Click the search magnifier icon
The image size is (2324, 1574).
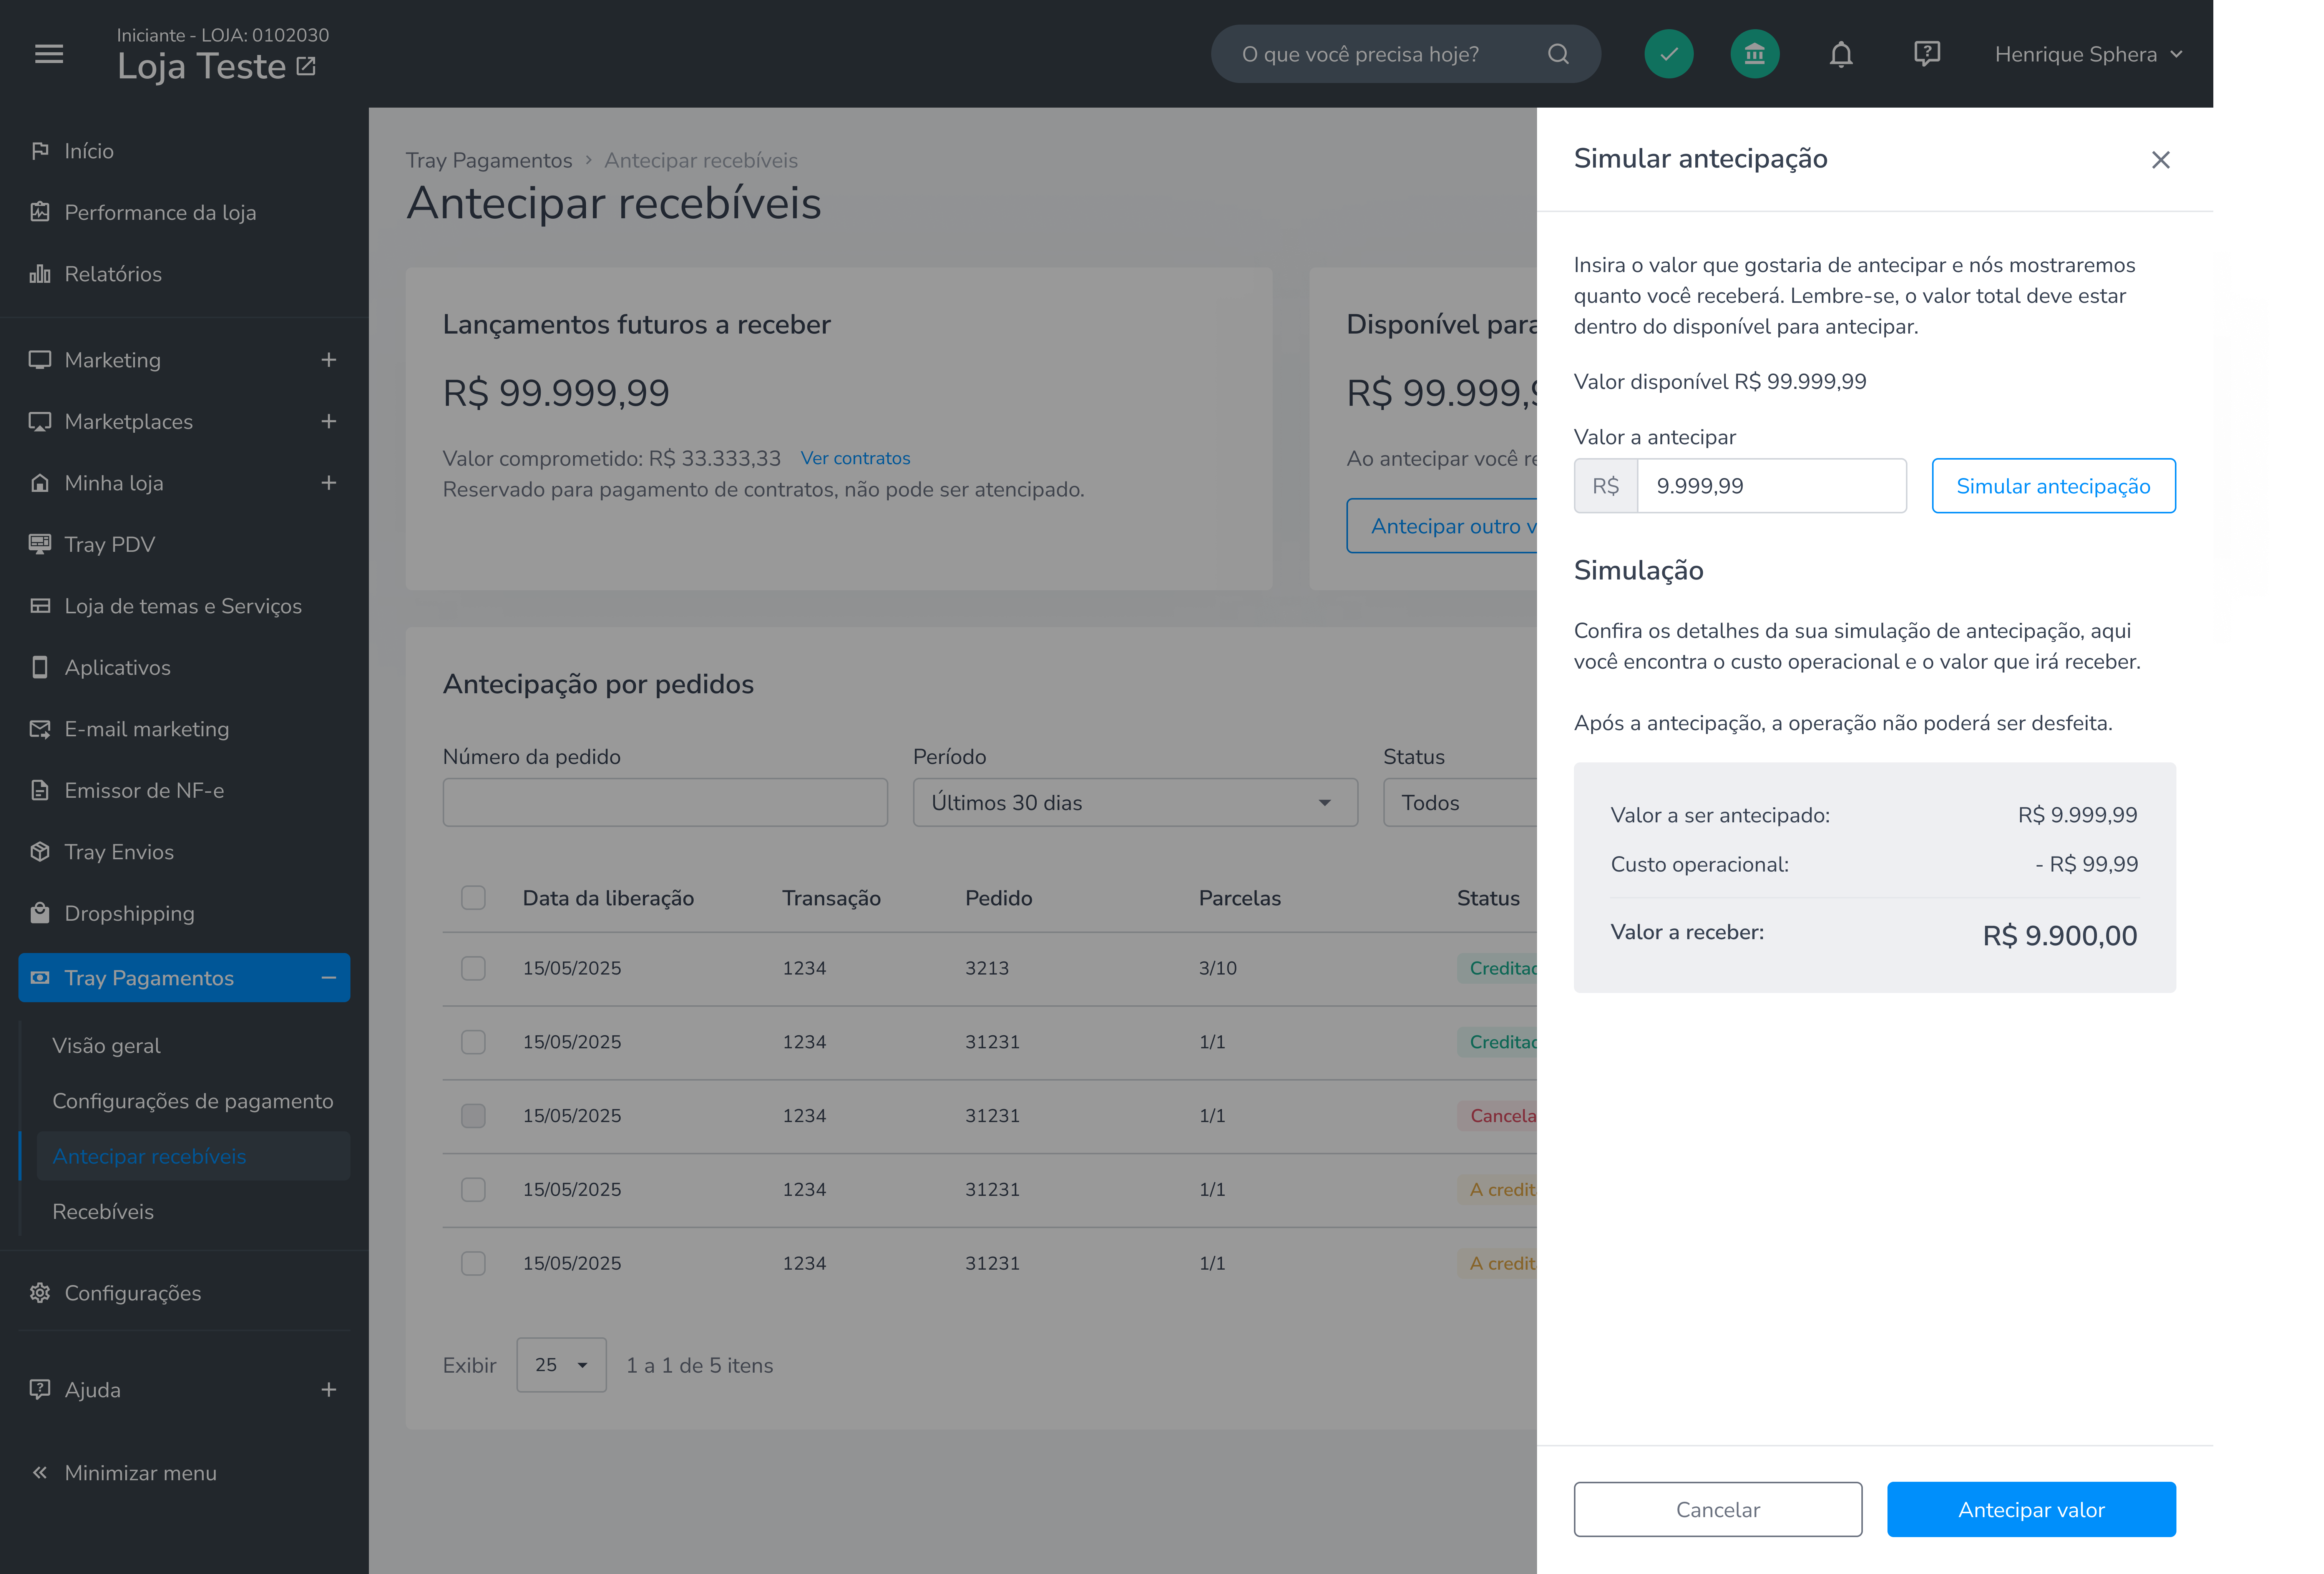click(x=1558, y=54)
